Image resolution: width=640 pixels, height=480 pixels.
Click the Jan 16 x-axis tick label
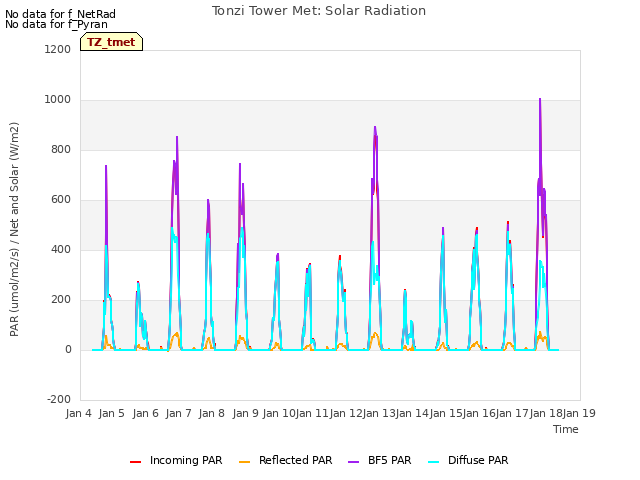point(479,413)
